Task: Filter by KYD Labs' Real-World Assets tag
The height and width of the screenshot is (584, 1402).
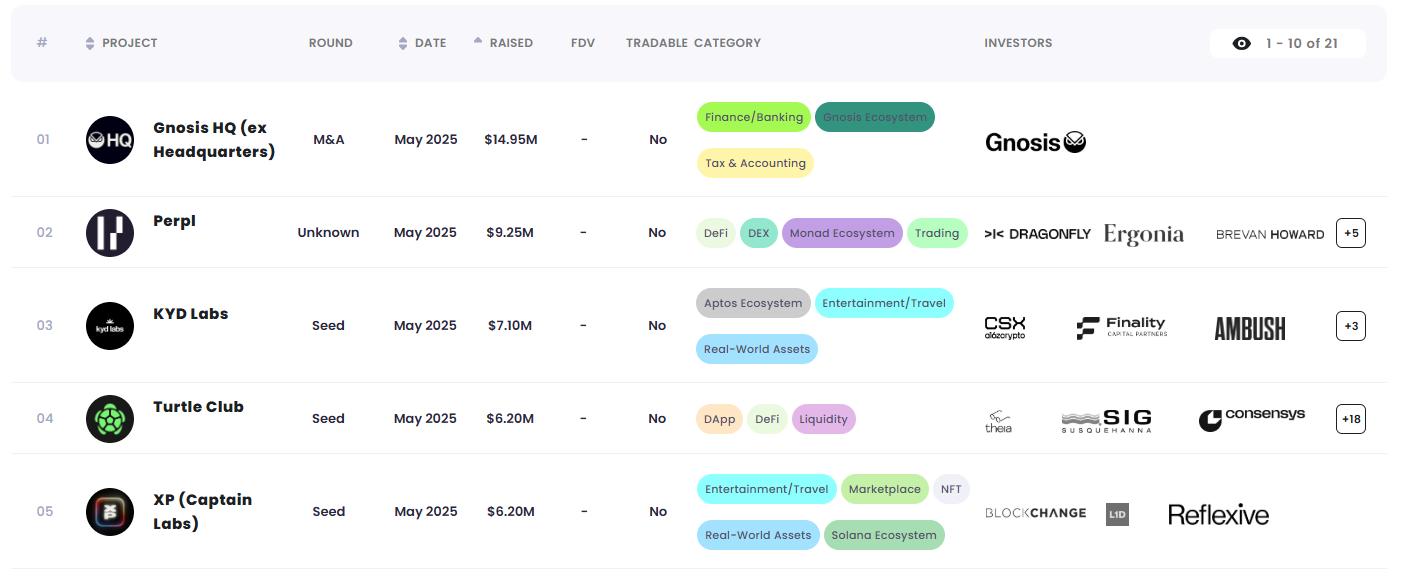Action: click(x=758, y=349)
